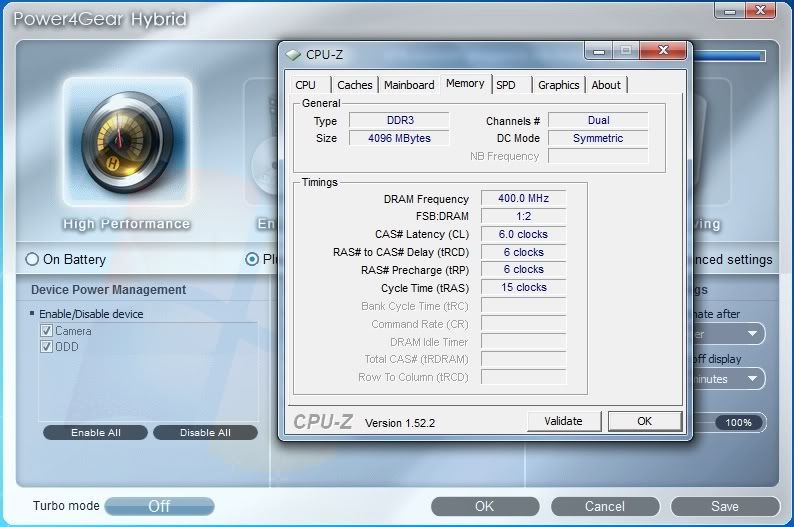
Task: Close the CPU-Z window
Action: click(663, 51)
